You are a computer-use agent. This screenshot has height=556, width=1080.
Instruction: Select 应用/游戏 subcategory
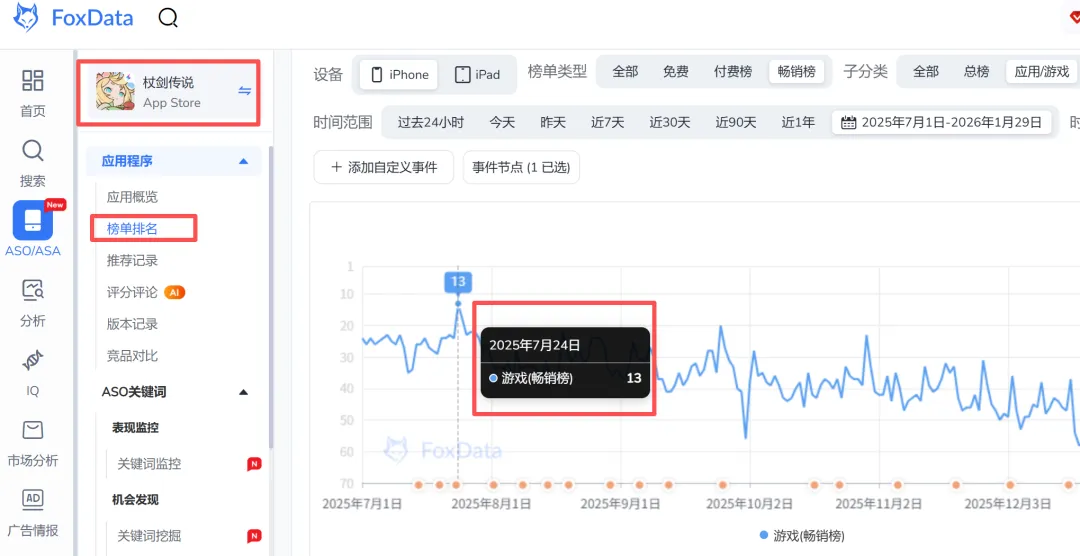point(1041,72)
